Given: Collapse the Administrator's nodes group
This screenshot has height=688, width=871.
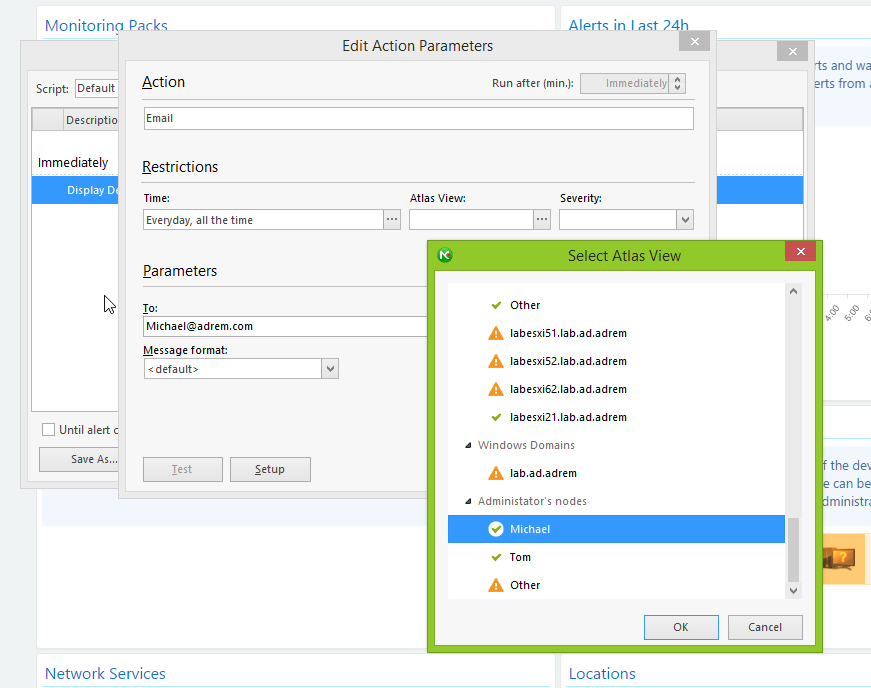Looking at the screenshot, I should pos(467,501).
